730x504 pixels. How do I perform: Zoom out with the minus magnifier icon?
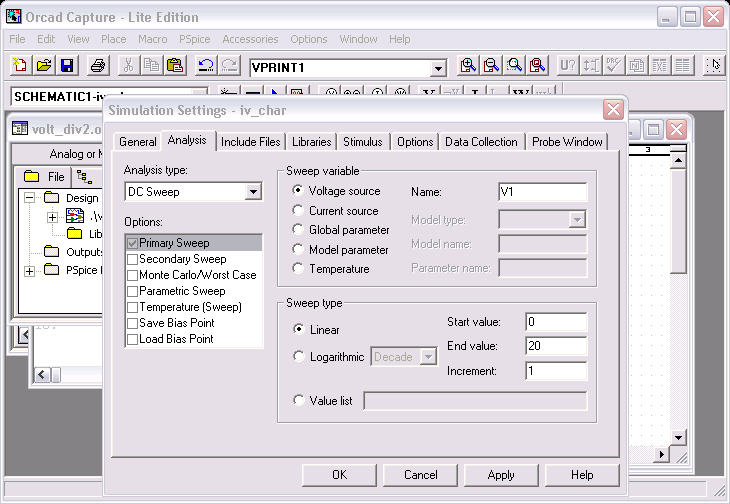[491, 66]
